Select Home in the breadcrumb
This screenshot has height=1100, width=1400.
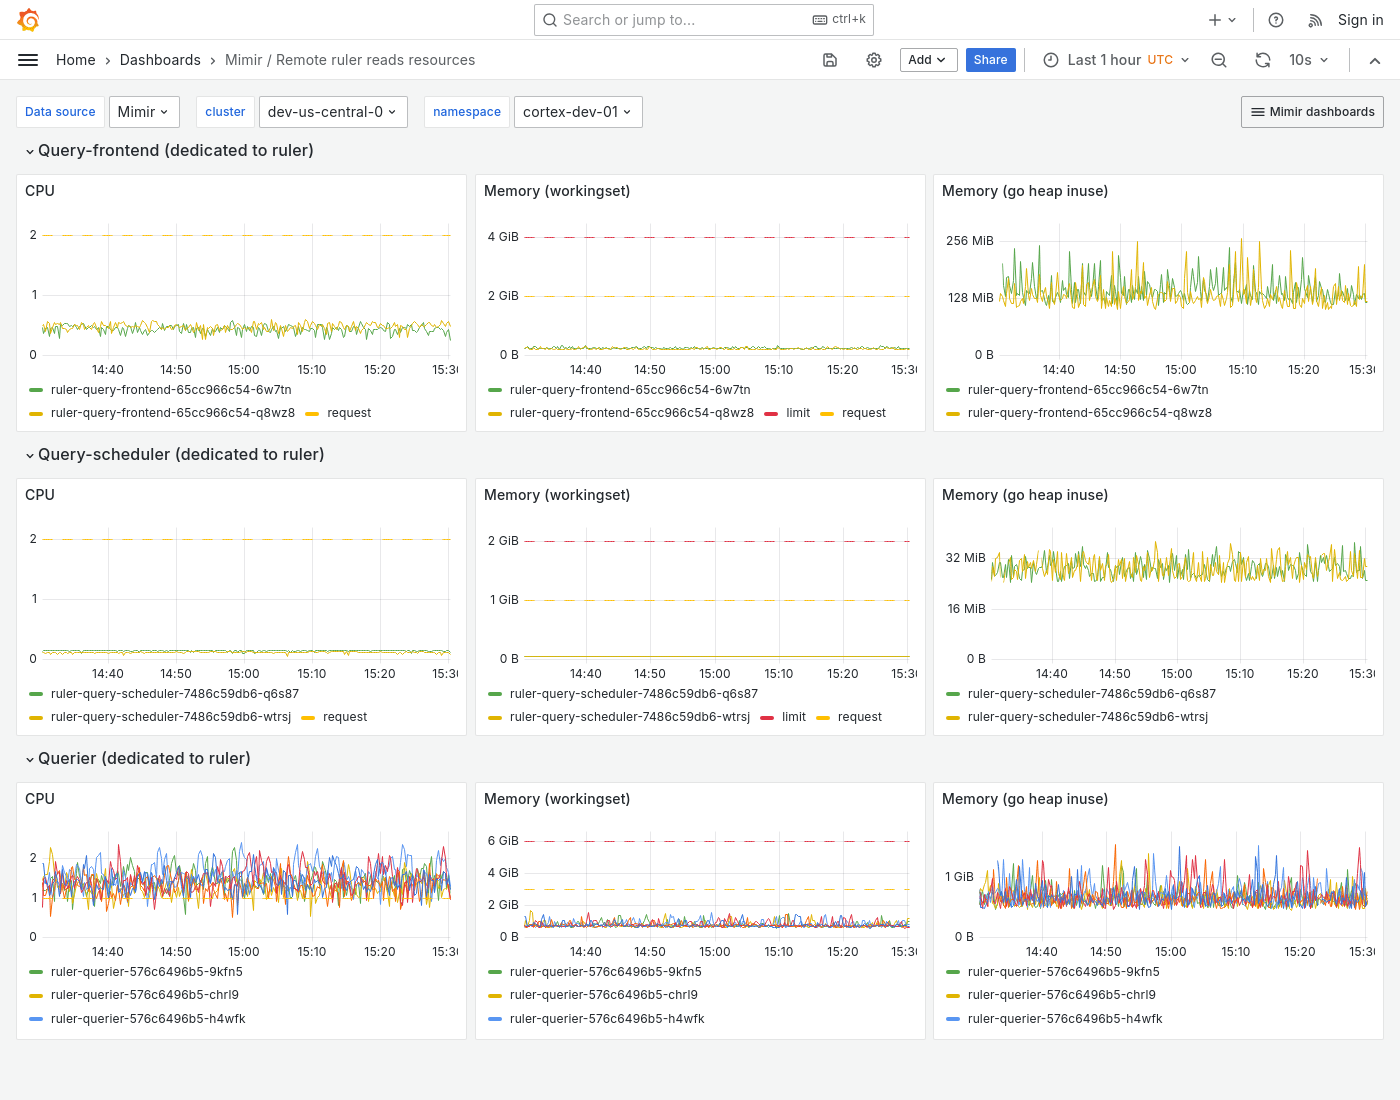(75, 60)
